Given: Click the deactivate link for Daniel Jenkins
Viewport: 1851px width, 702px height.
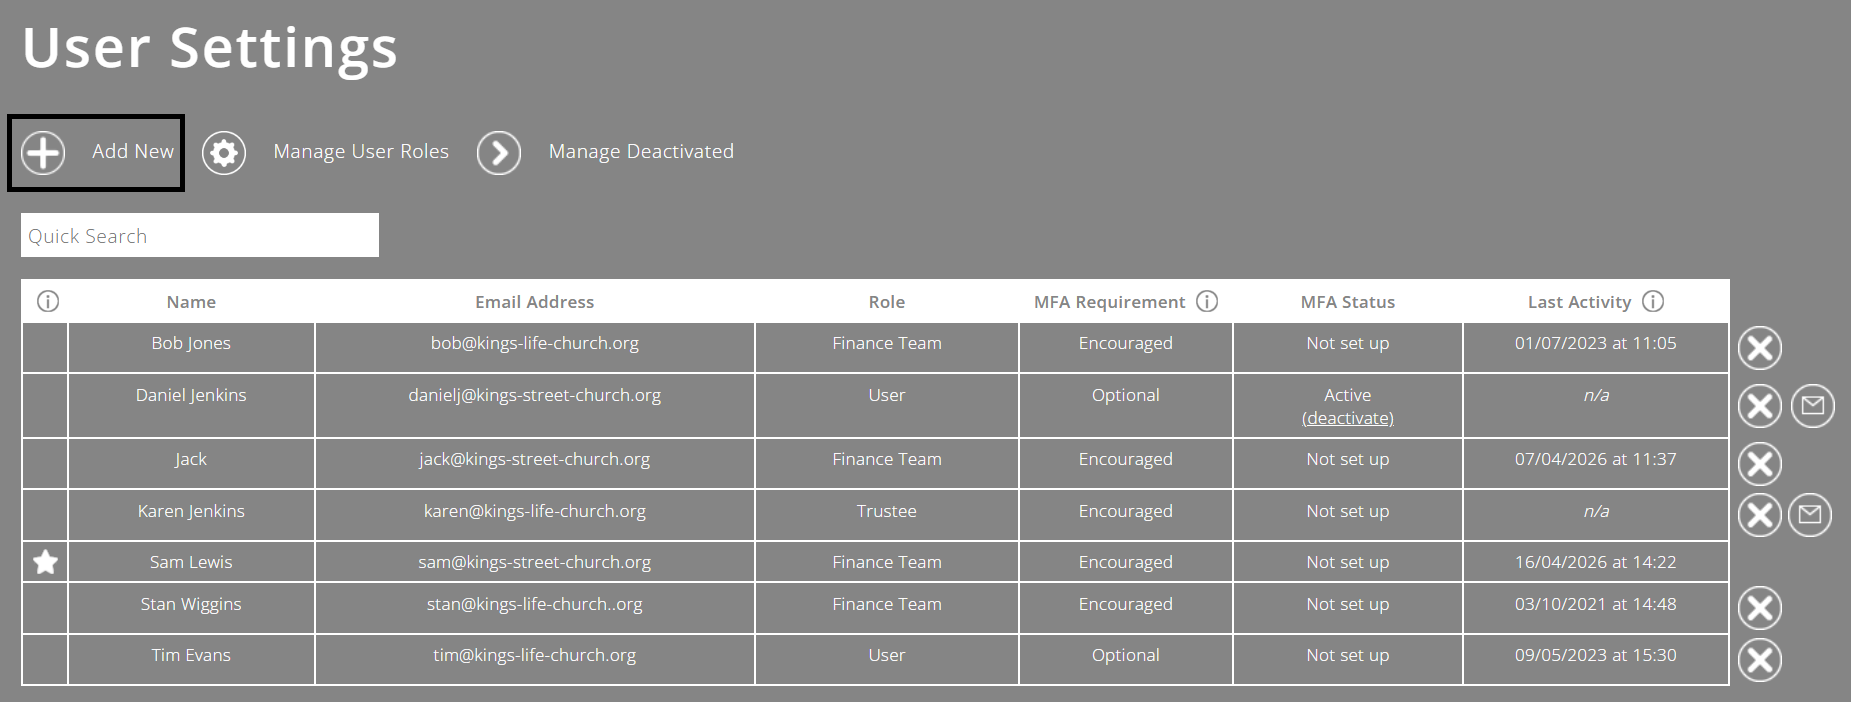Looking at the screenshot, I should [x=1348, y=418].
